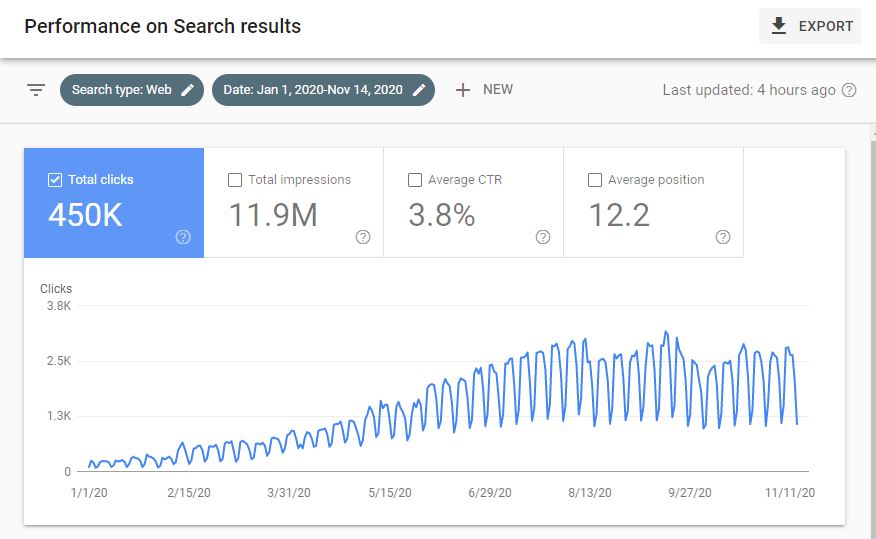876x539 pixels.
Task: Open help icon in Total clicks card
Action: [183, 237]
